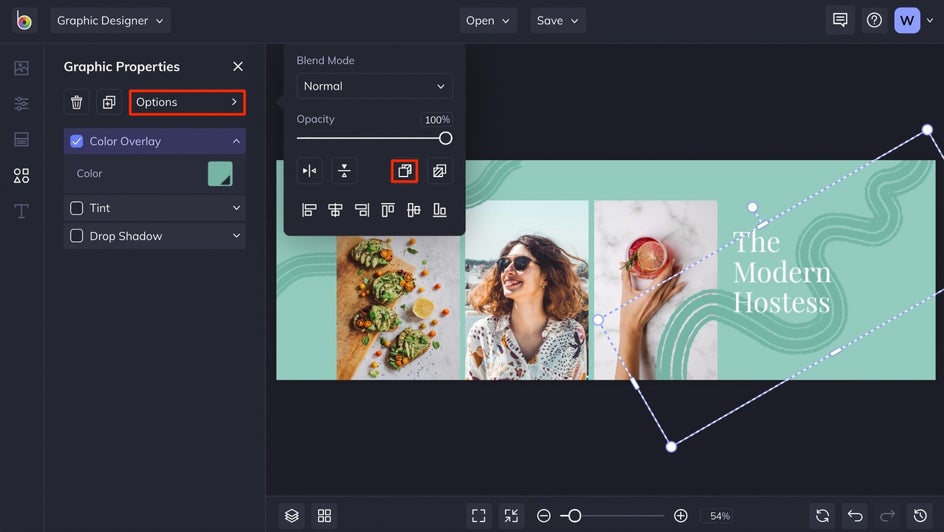The height and width of the screenshot is (532, 944).
Task: Click the Color Overlay color swatch
Action: 220,174
